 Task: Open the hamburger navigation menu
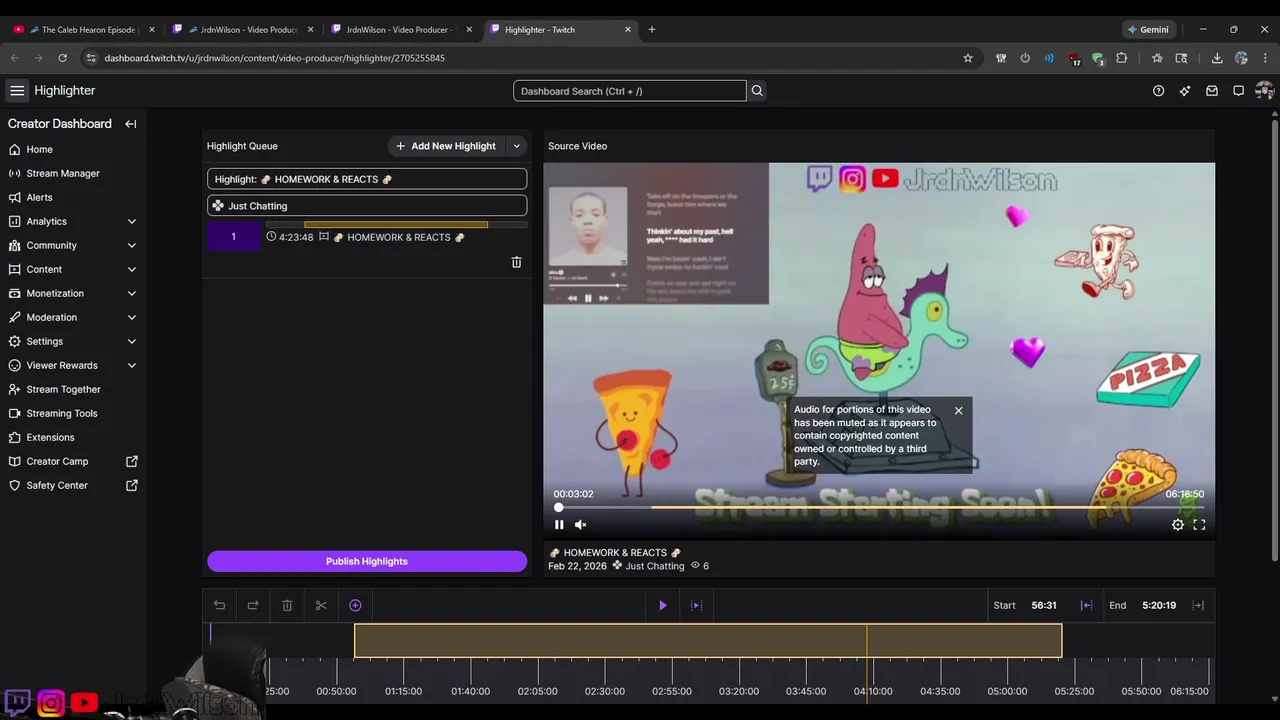[x=17, y=91]
